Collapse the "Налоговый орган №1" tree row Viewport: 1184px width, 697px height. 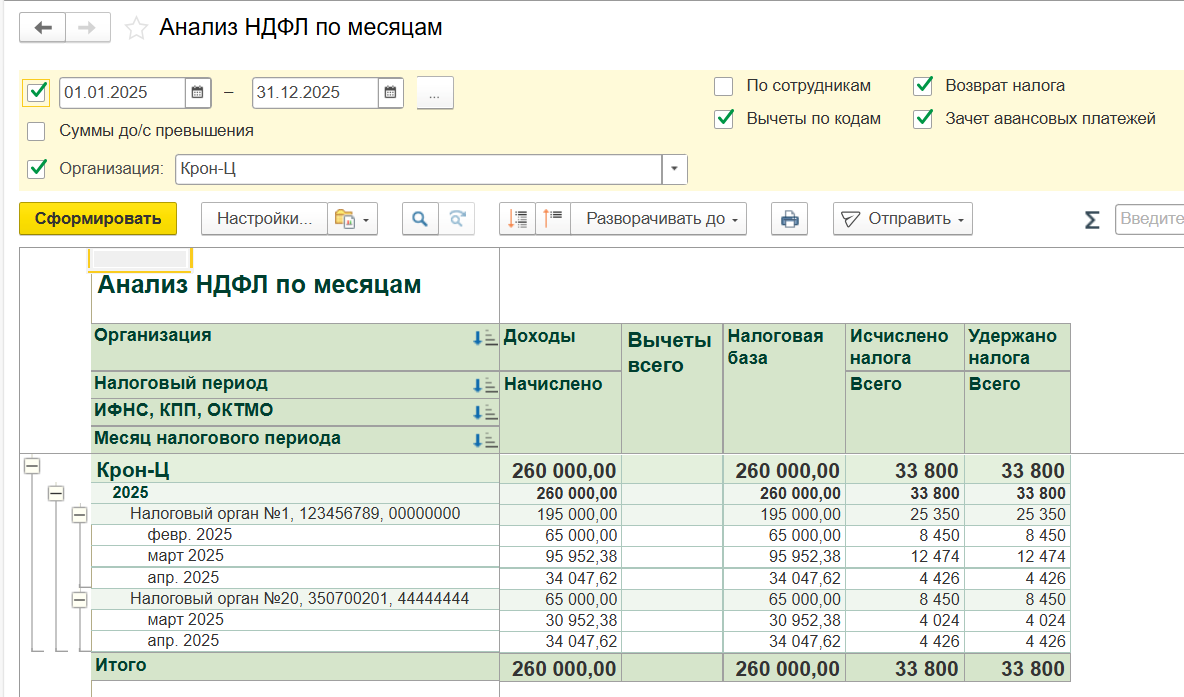tap(78, 513)
